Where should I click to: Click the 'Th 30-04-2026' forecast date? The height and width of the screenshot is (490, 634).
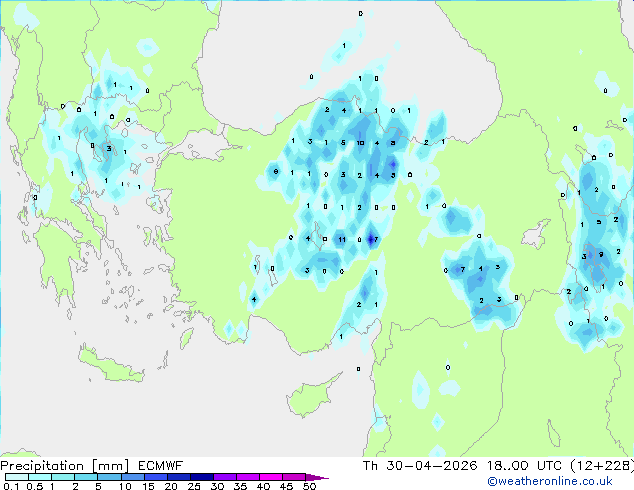[420, 466]
